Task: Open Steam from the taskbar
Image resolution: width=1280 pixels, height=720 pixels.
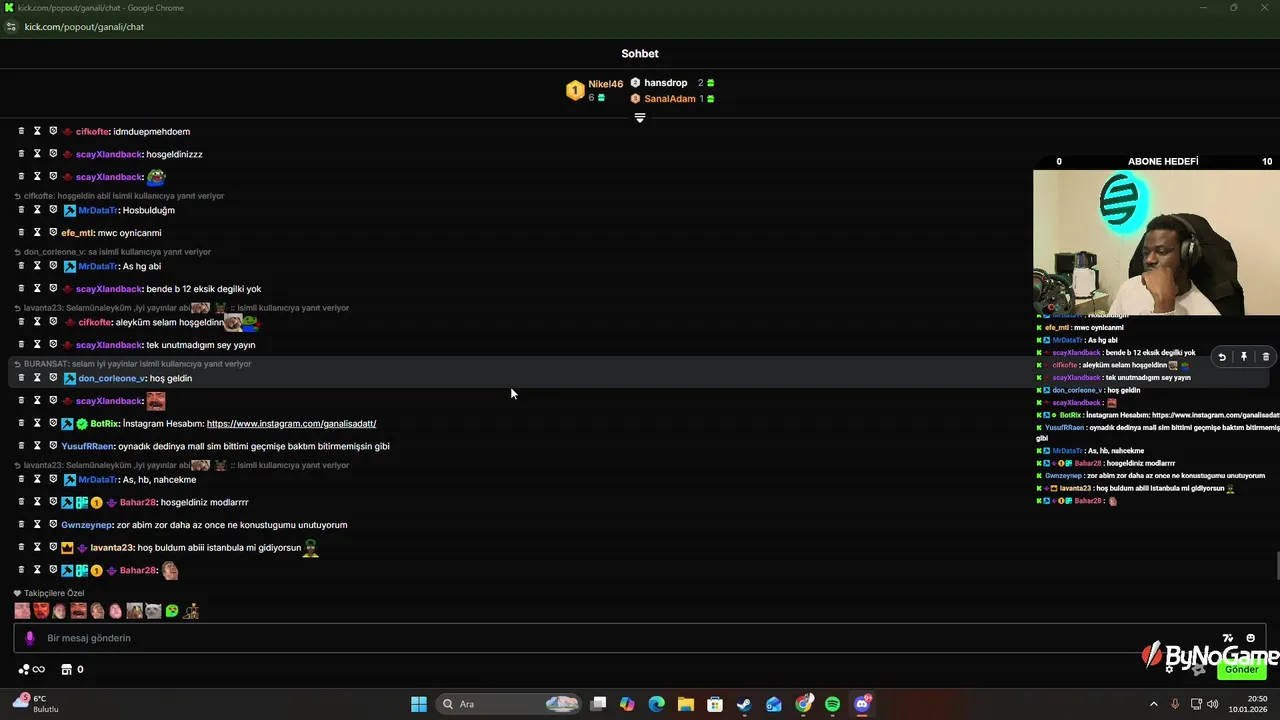Action: click(x=744, y=704)
